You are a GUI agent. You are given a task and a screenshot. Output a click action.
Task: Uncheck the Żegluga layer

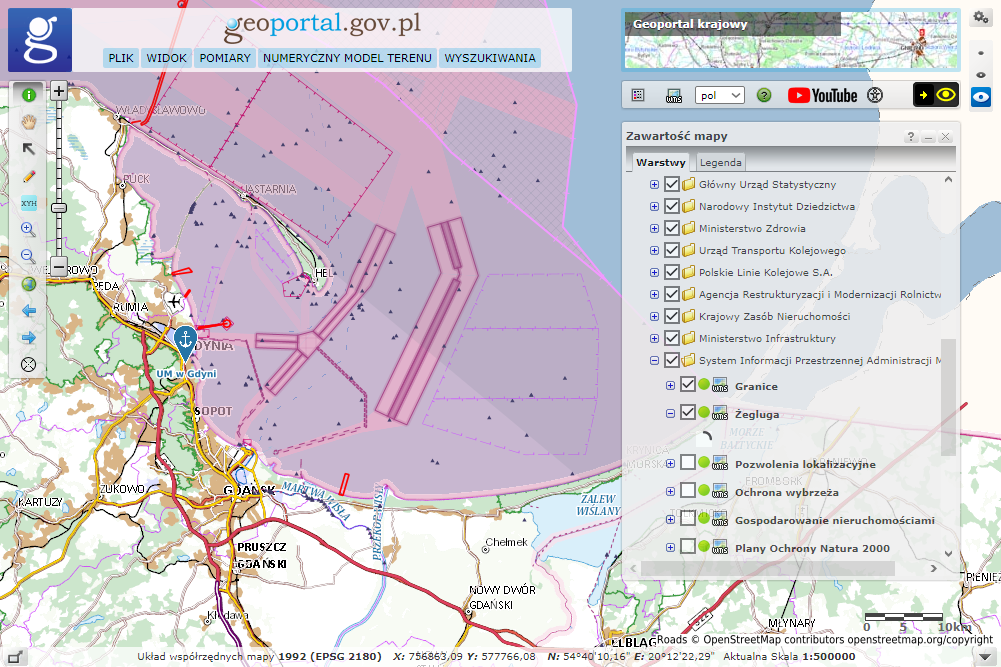tap(688, 413)
